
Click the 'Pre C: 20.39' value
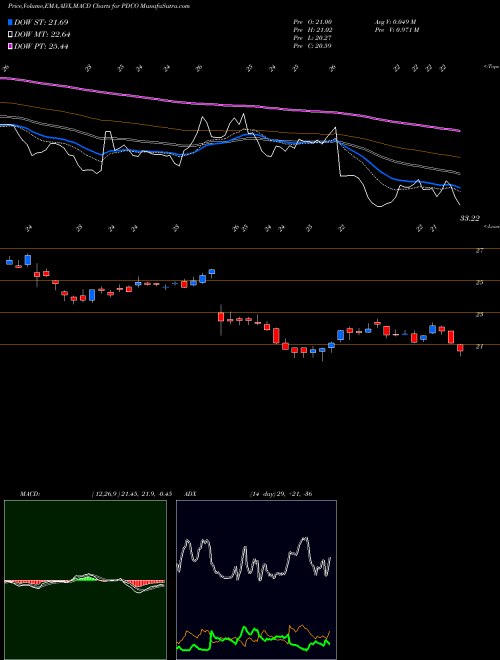(x=313, y=45)
